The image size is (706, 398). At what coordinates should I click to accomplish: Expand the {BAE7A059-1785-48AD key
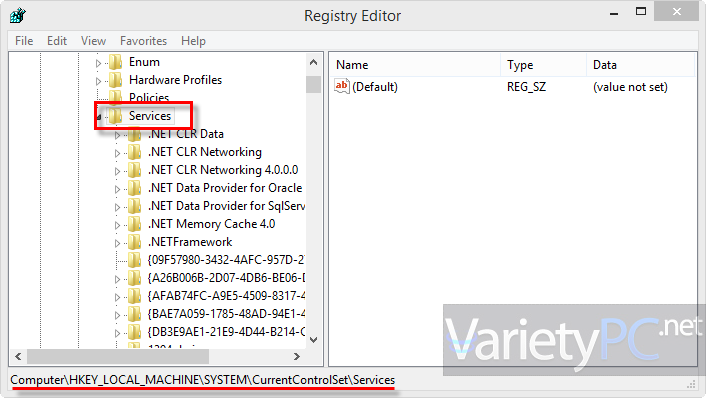click(x=117, y=316)
